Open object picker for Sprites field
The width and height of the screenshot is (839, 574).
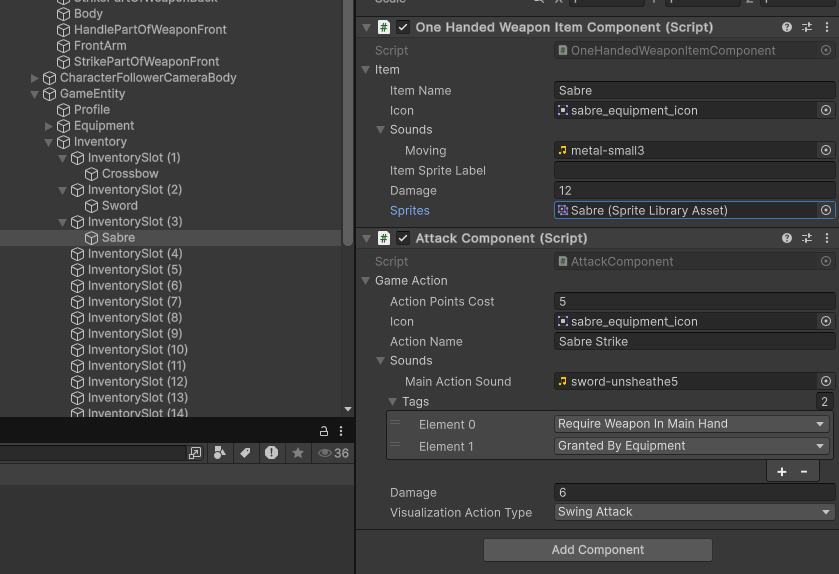[x=826, y=210]
